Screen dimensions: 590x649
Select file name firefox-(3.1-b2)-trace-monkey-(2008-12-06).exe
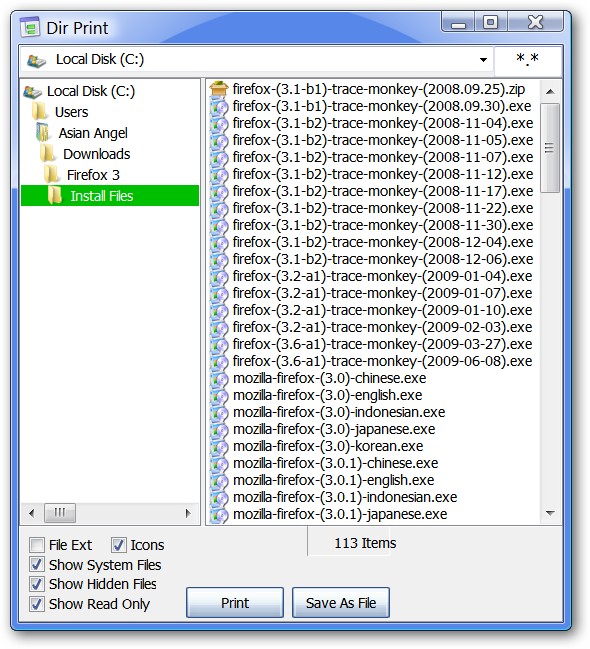(x=383, y=259)
